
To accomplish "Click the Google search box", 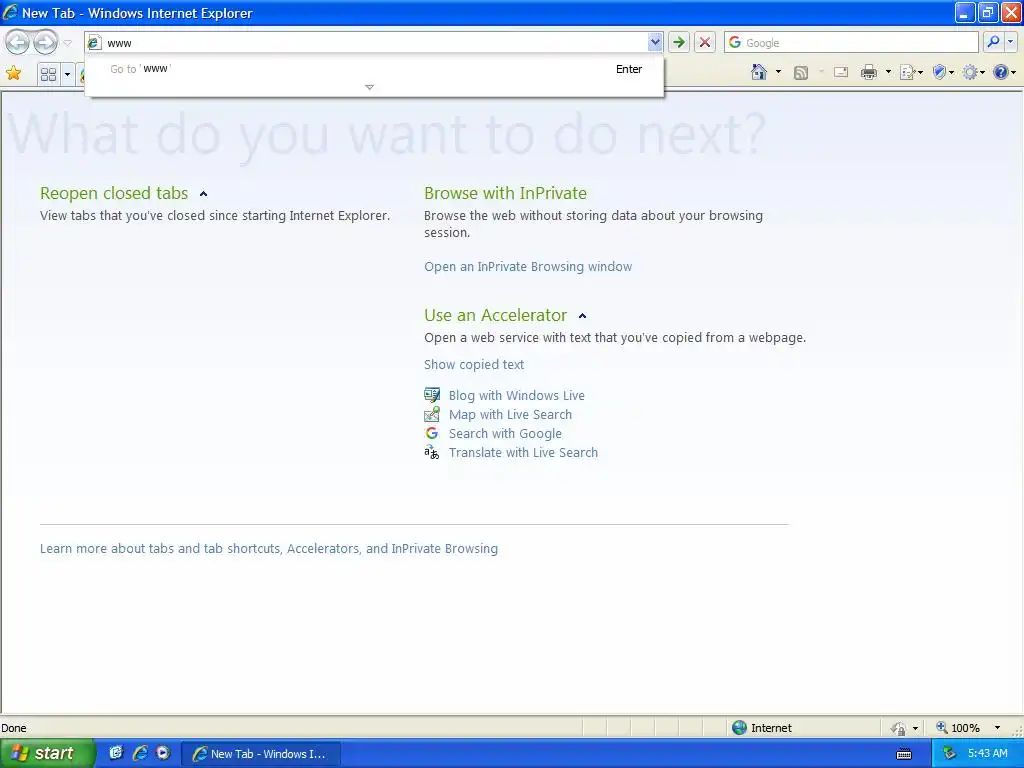I will coord(851,43).
